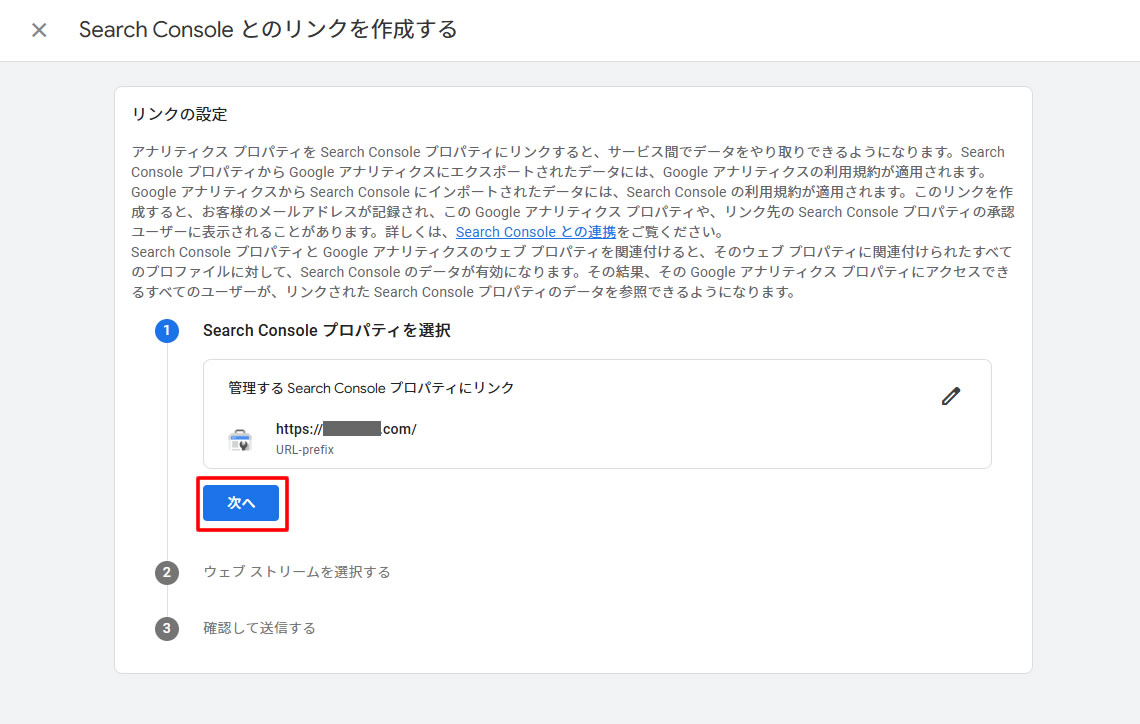
Task: Click the Search Console property icon
Action: click(x=240, y=439)
